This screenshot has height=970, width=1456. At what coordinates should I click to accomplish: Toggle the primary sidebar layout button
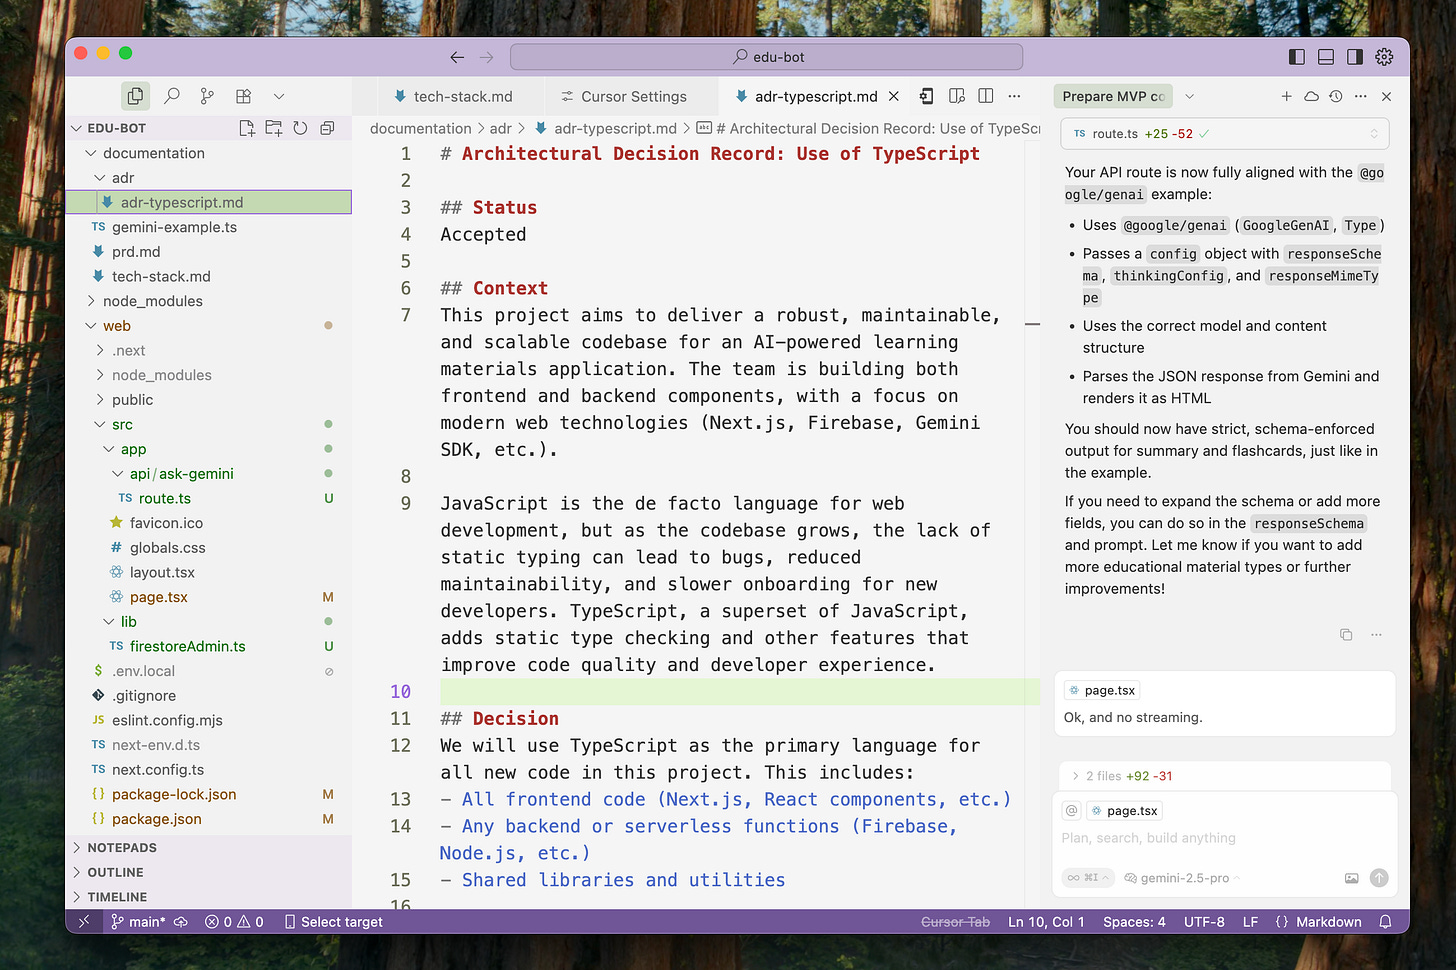(1297, 57)
